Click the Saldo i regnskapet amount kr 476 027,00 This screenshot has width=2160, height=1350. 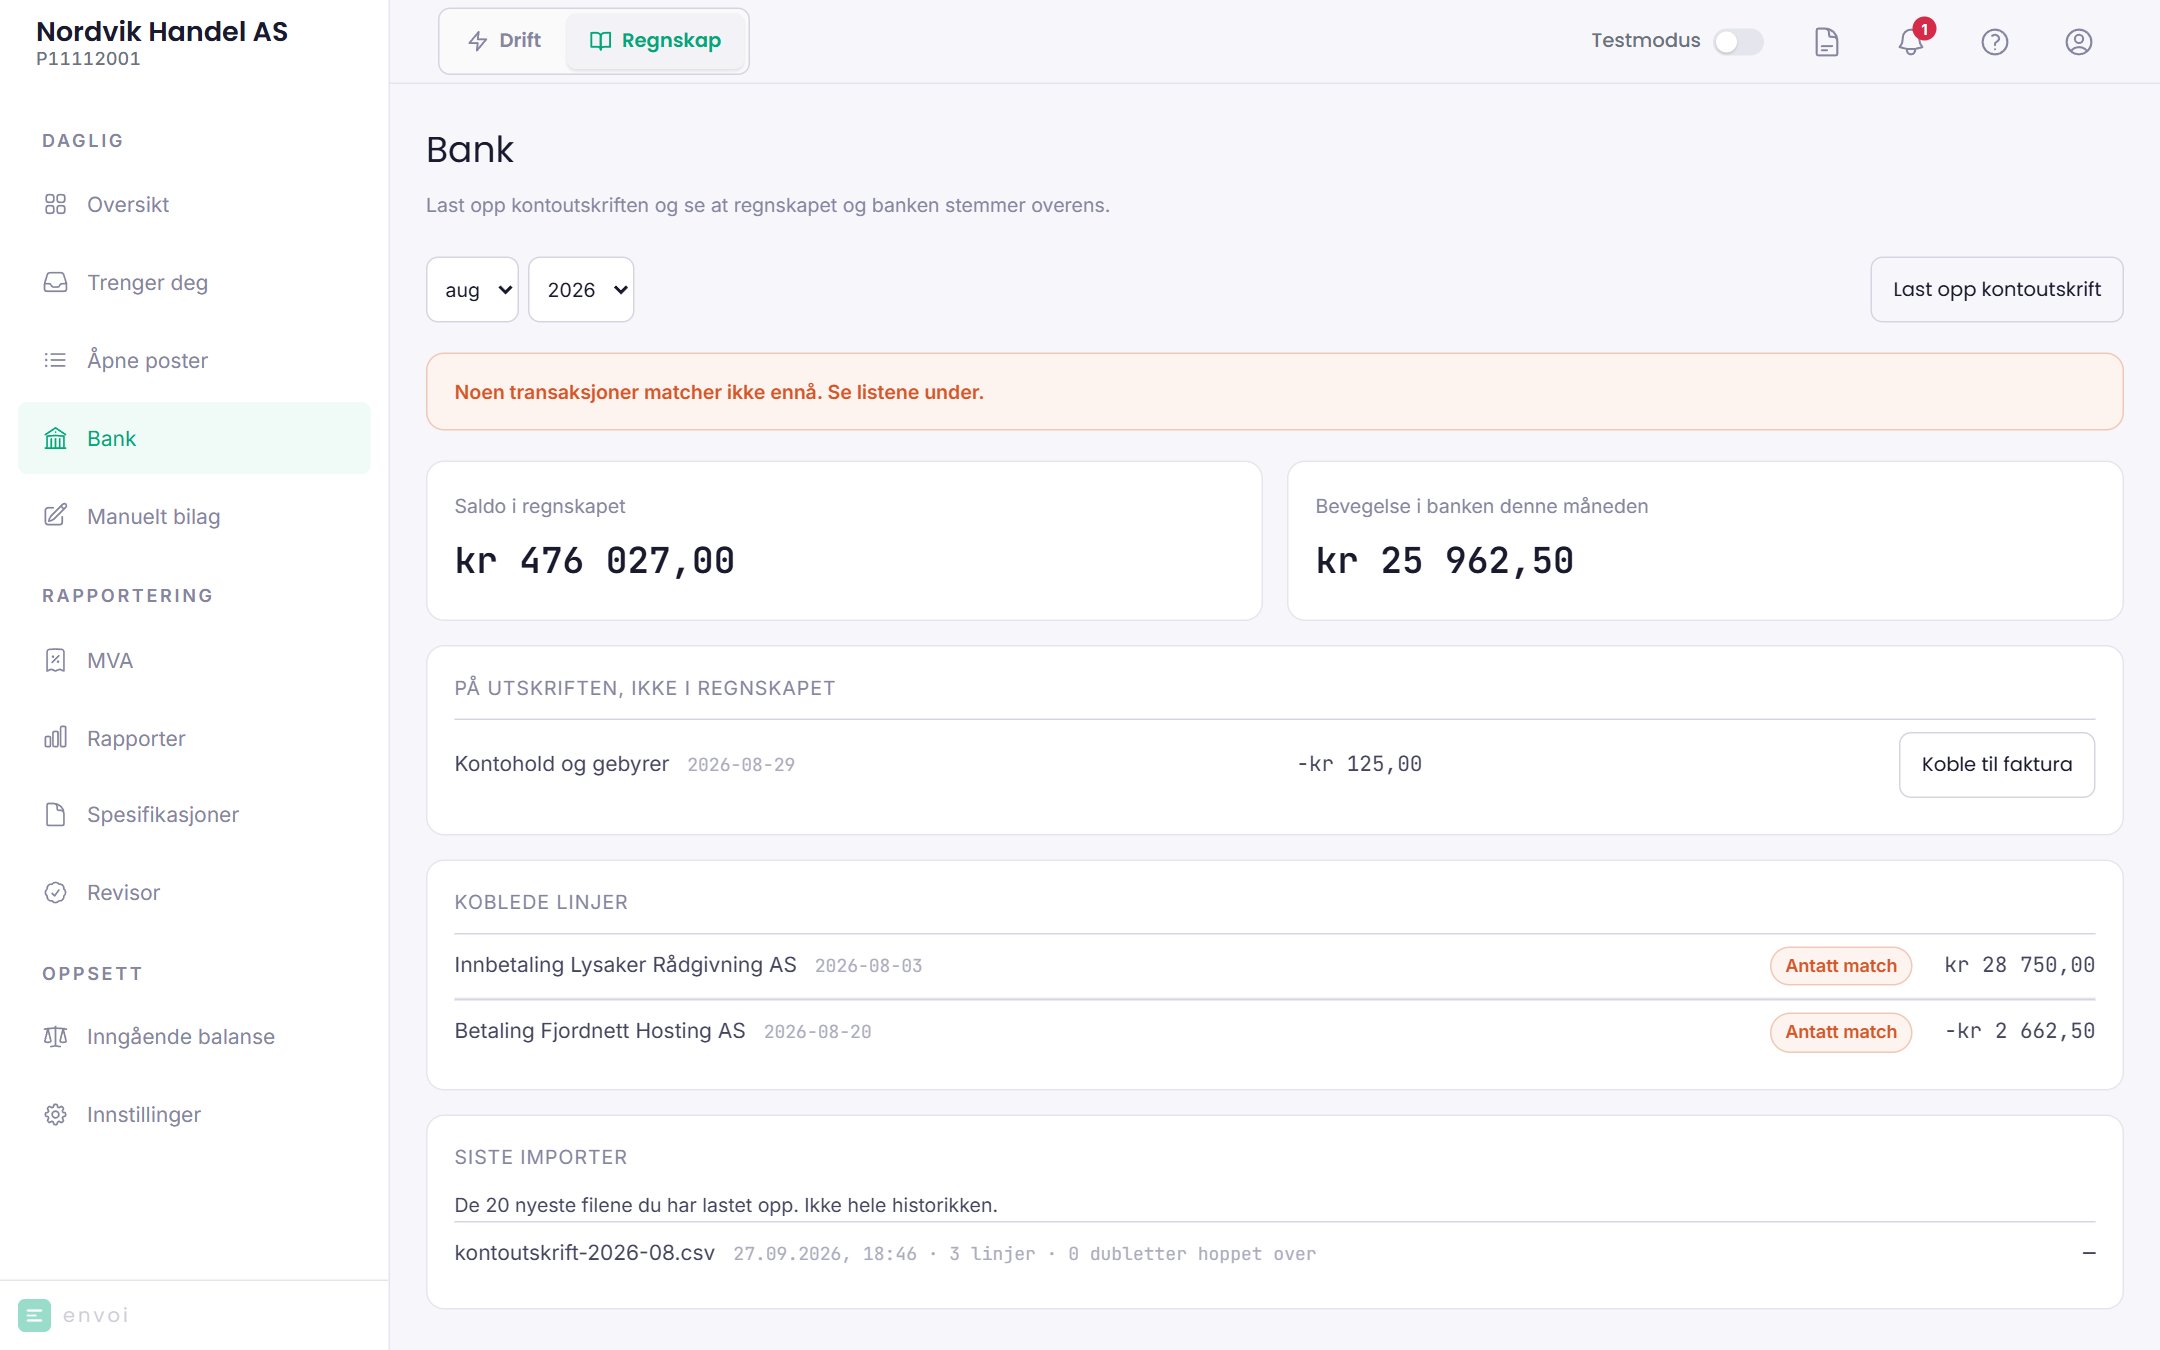tap(594, 561)
